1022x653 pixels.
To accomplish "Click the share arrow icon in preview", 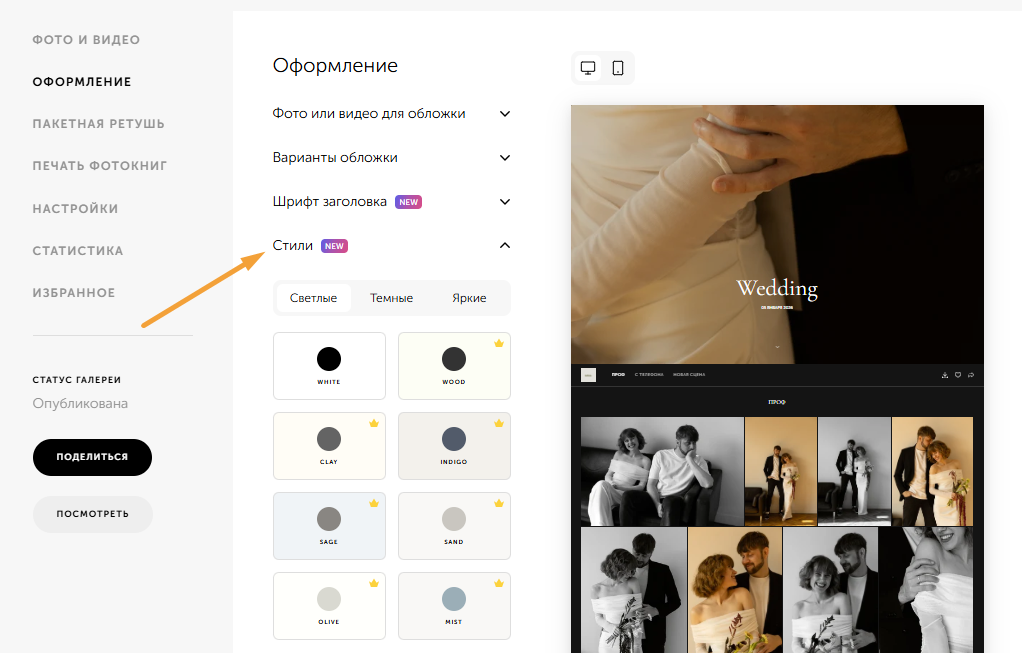I will pos(971,375).
